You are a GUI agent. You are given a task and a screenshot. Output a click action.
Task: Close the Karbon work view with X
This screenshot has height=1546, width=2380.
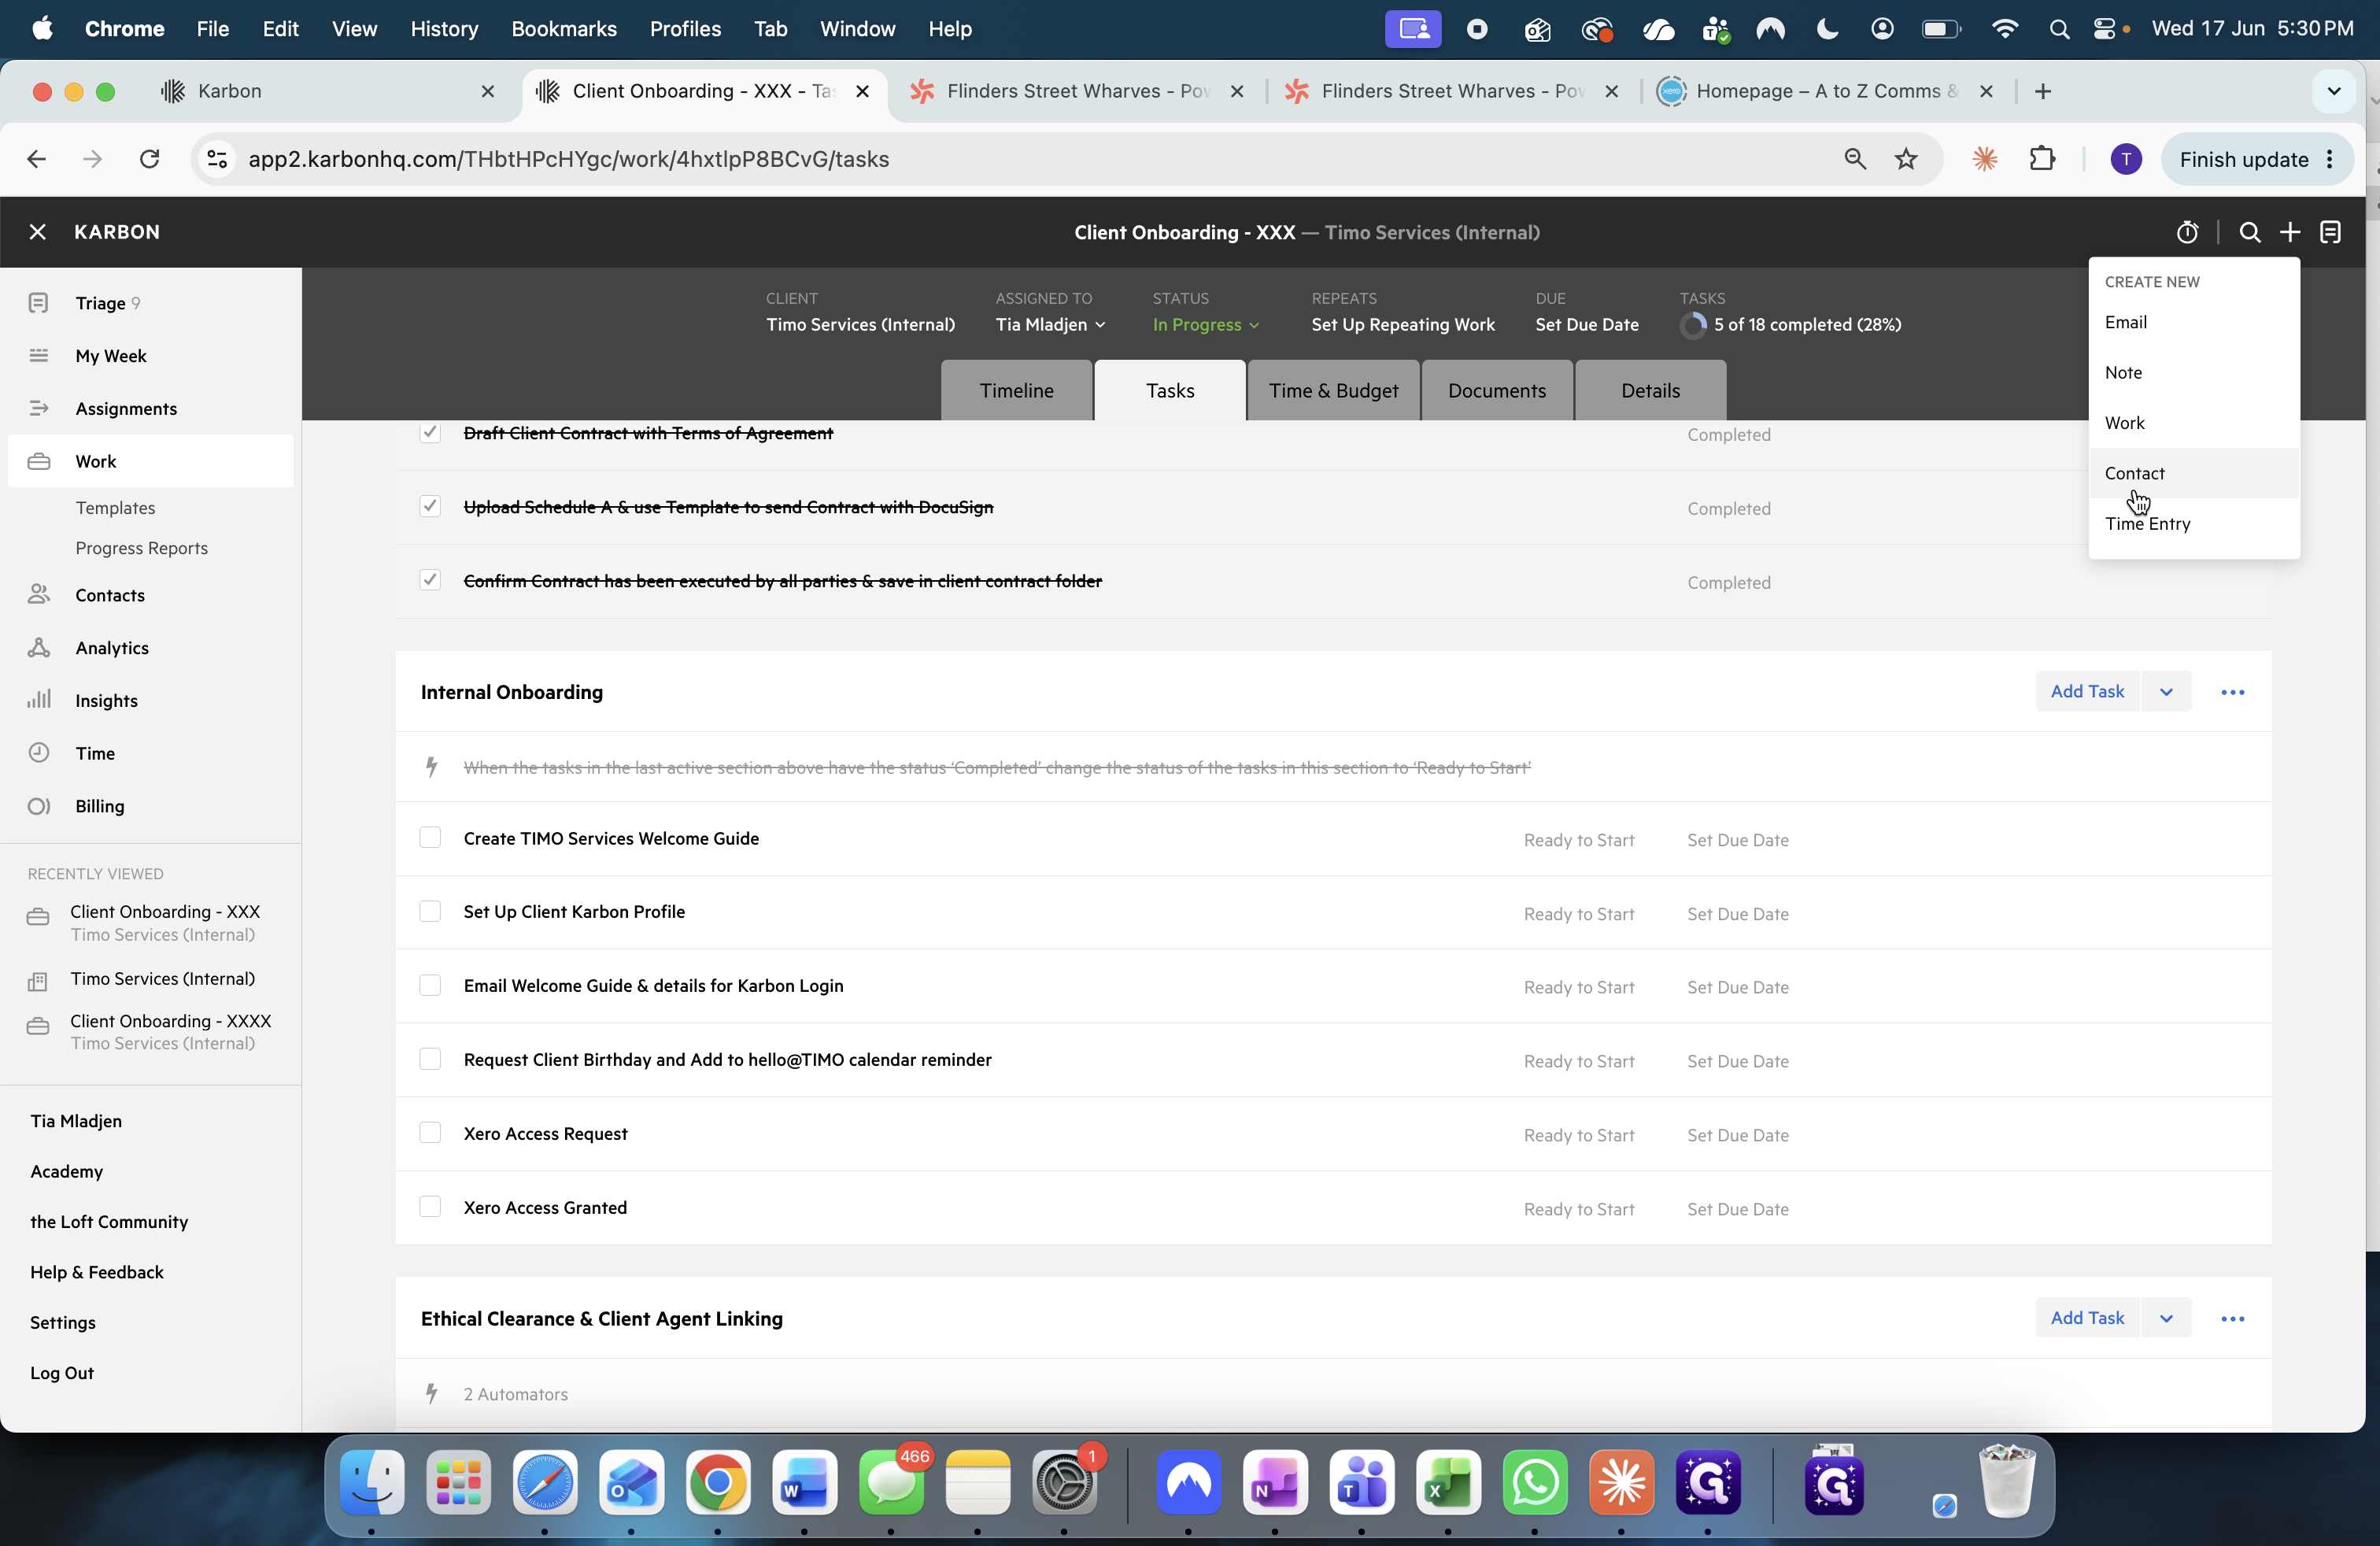pyautogui.click(x=38, y=232)
